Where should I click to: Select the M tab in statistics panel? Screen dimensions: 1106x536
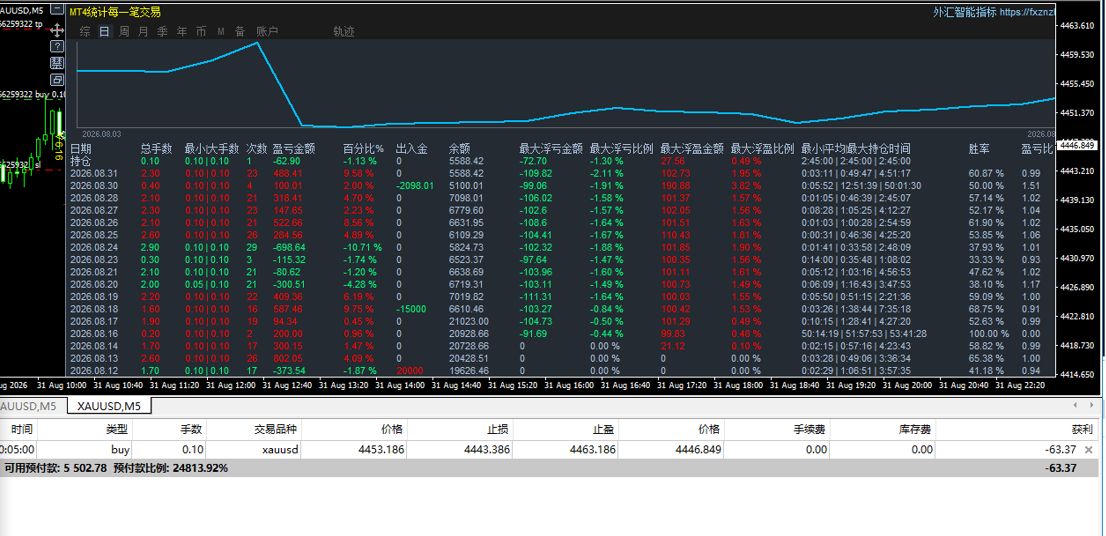pyautogui.click(x=221, y=31)
